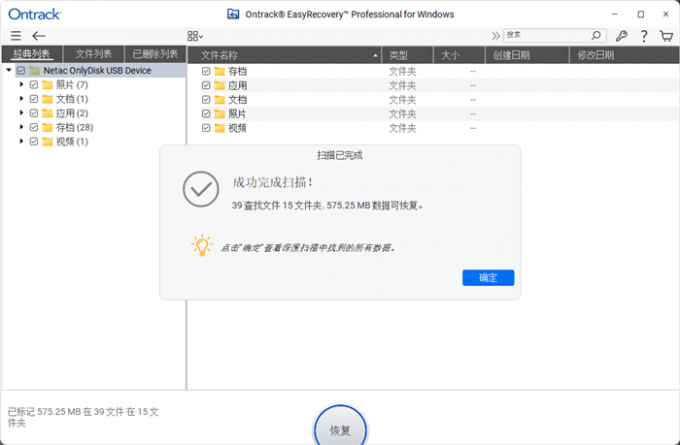The height and width of the screenshot is (445, 680).
Task: Open the shopping cart icon
Action: pyautogui.click(x=666, y=36)
